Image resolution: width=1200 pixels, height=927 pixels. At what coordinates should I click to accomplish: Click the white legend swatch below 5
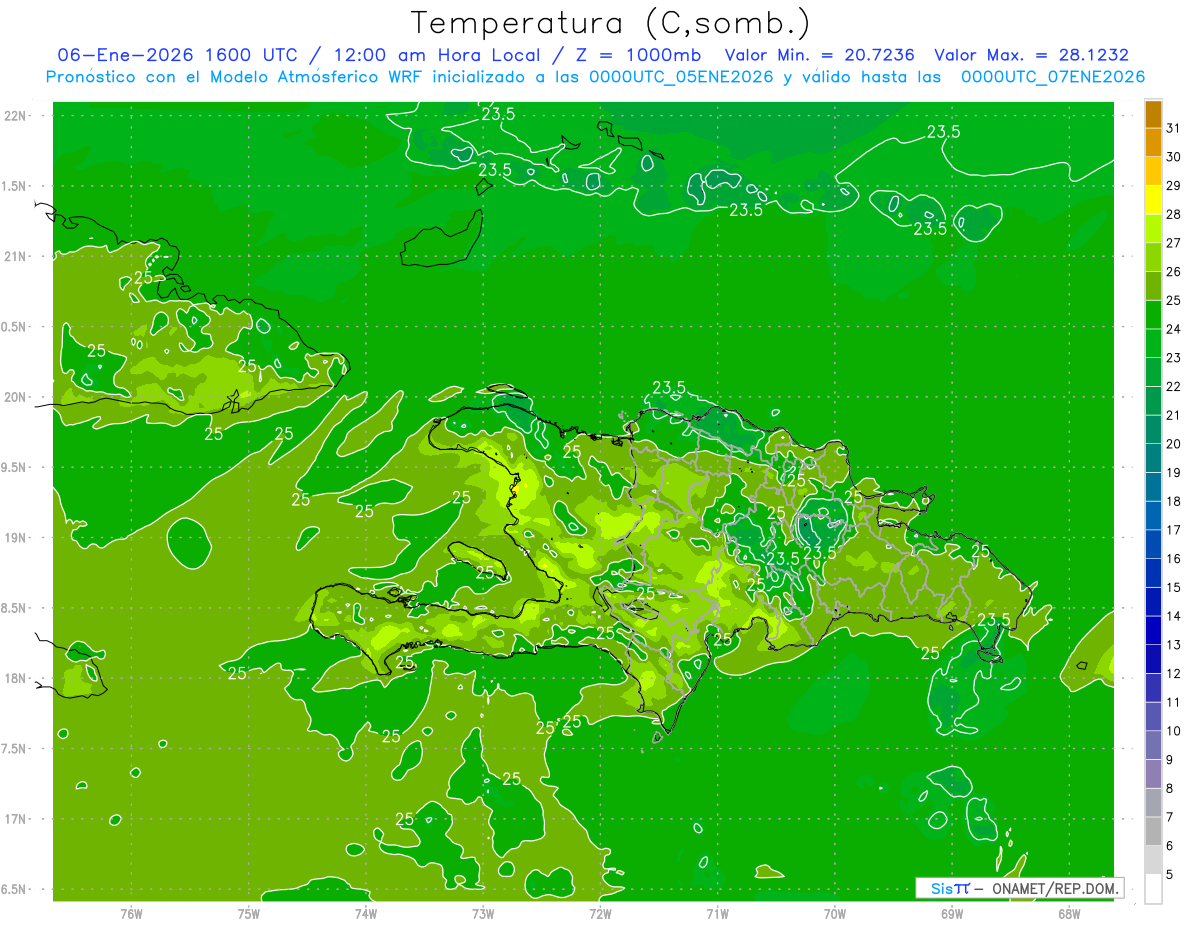1153,888
